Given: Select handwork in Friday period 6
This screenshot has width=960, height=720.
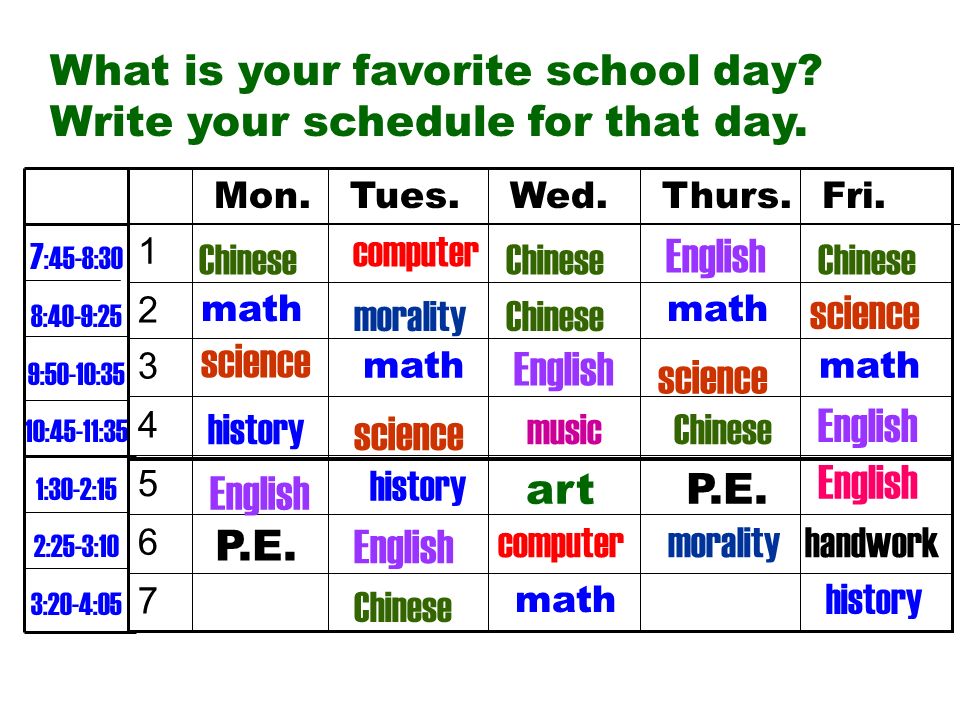Looking at the screenshot, I should click(871, 543).
